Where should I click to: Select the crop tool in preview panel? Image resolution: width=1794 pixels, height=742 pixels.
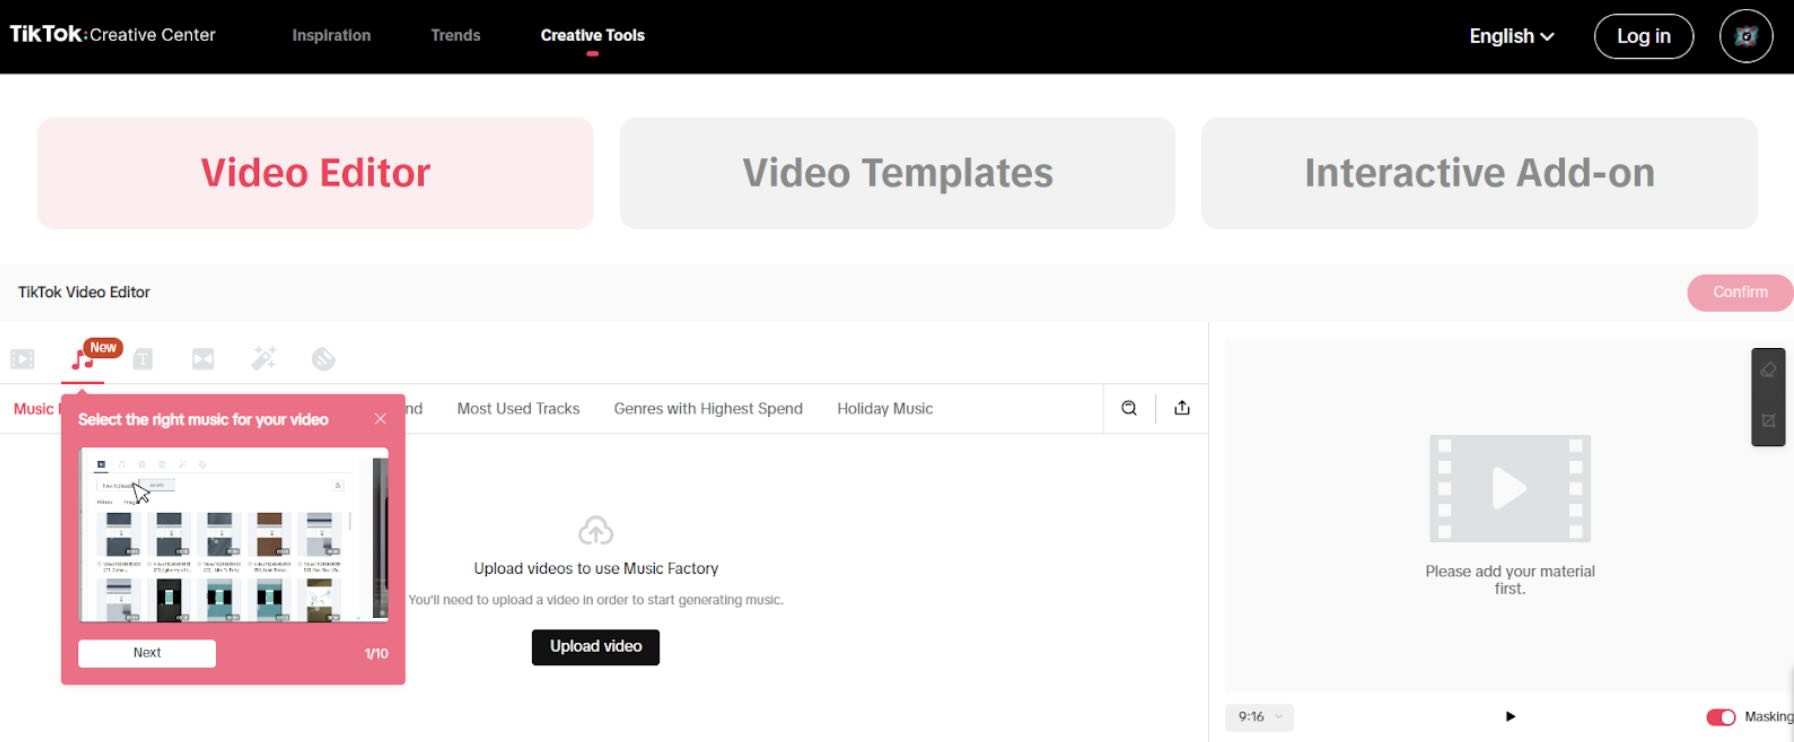1768,421
